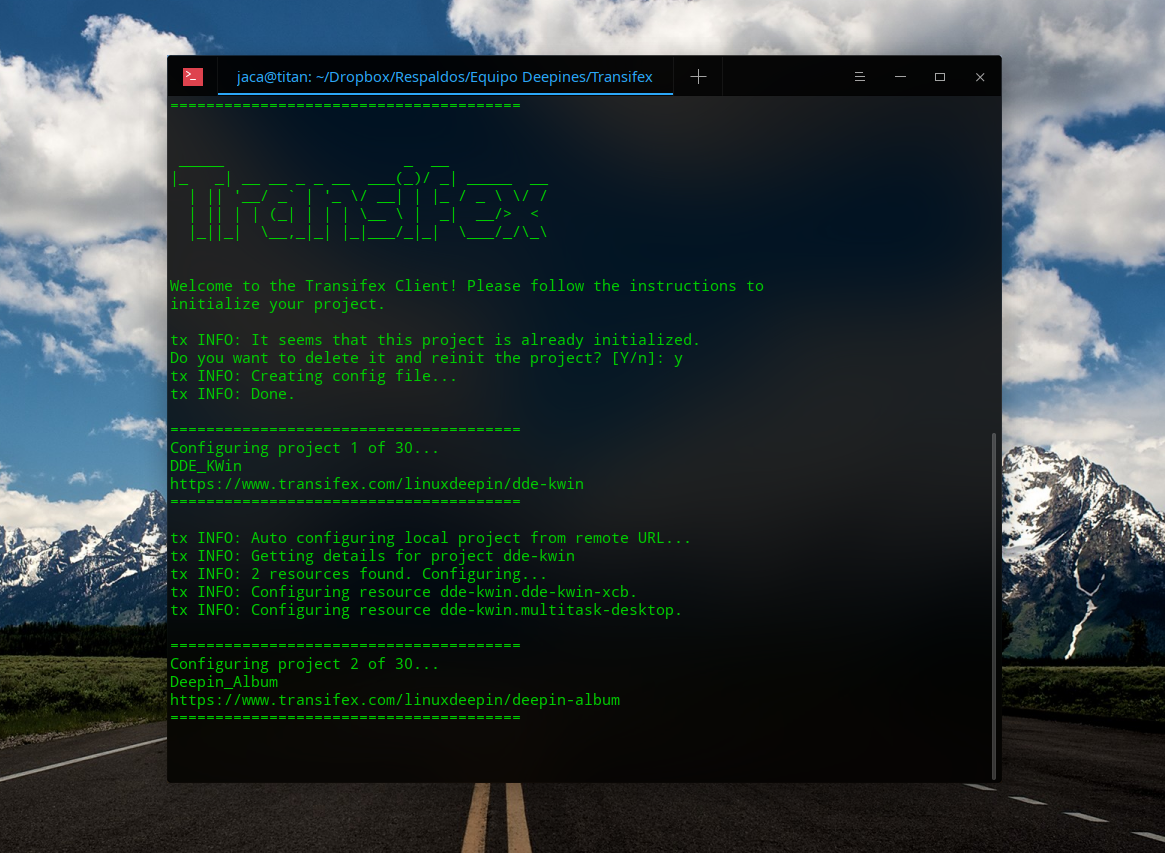Close the terminal window

click(980, 77)
